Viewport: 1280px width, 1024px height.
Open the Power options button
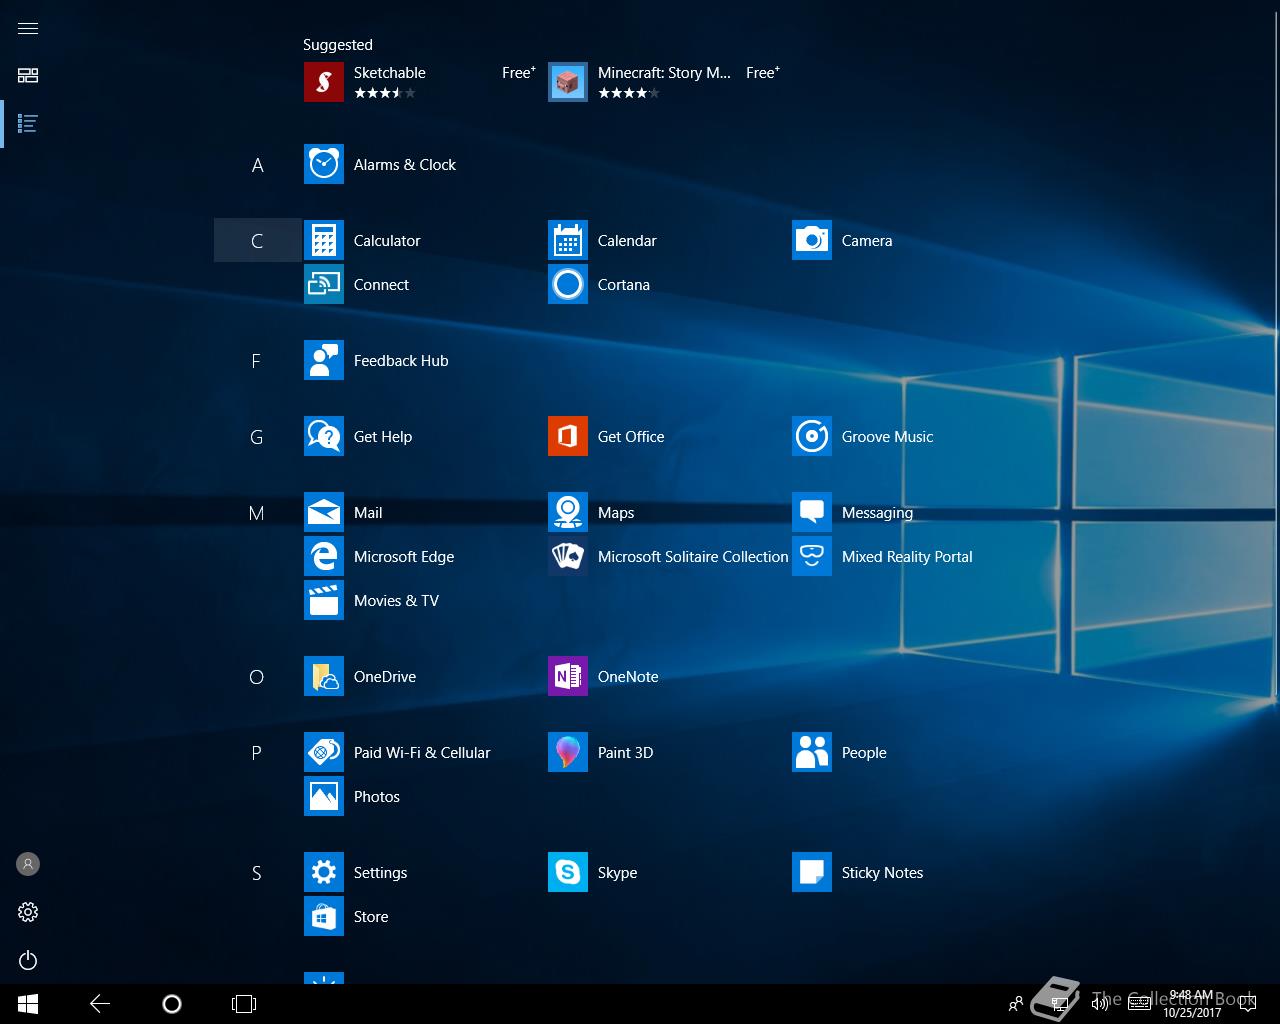28,960
